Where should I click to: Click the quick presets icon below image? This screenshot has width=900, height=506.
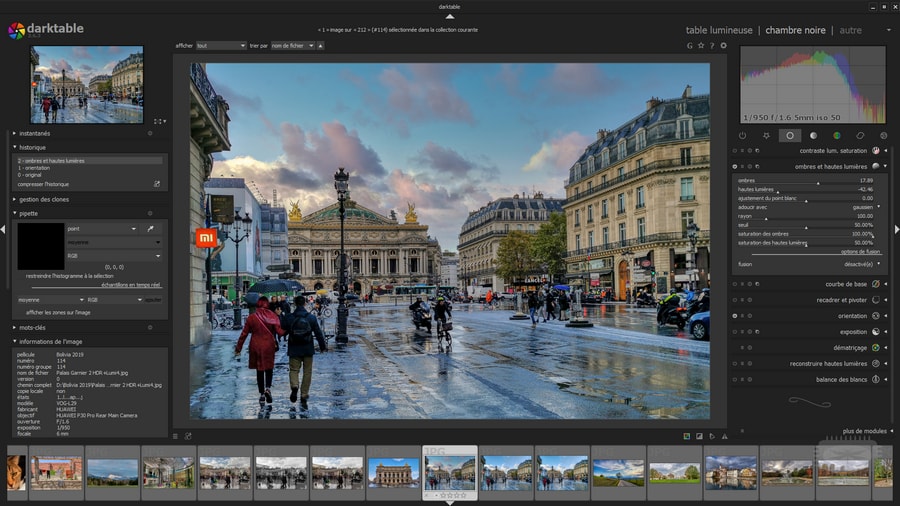tap(176, 437)
